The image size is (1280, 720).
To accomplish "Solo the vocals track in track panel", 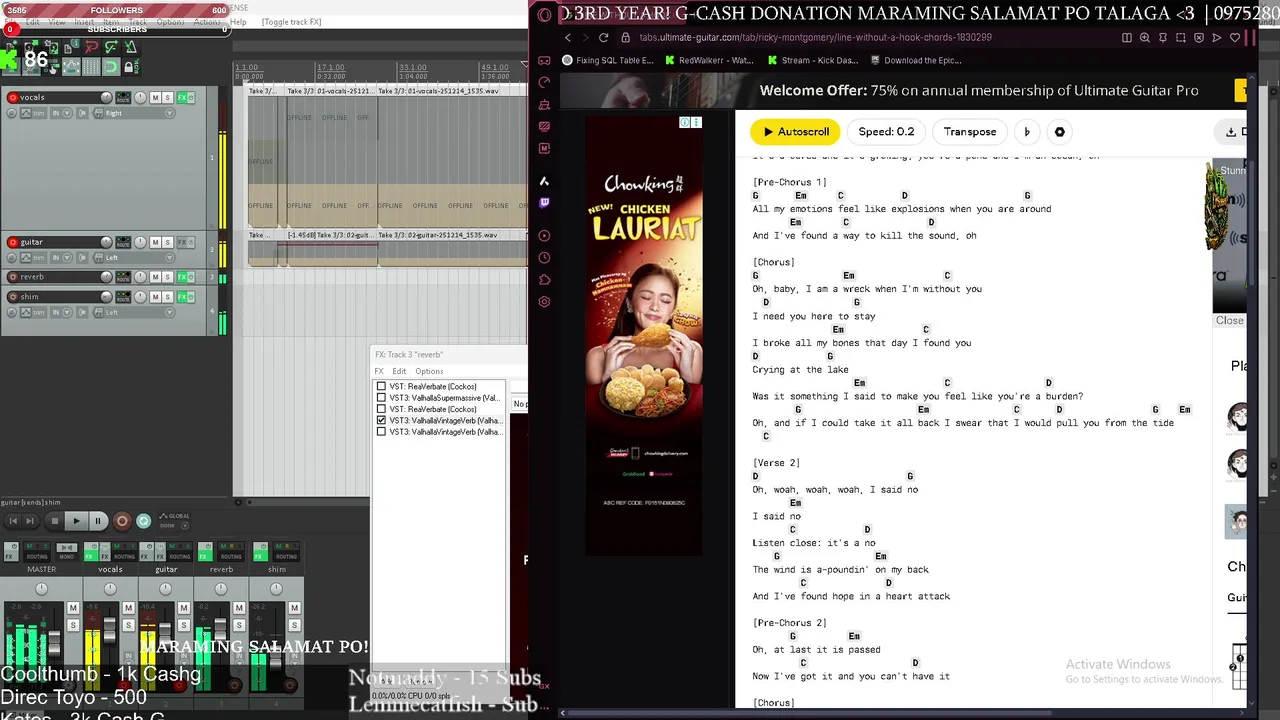I will [168, 97].
